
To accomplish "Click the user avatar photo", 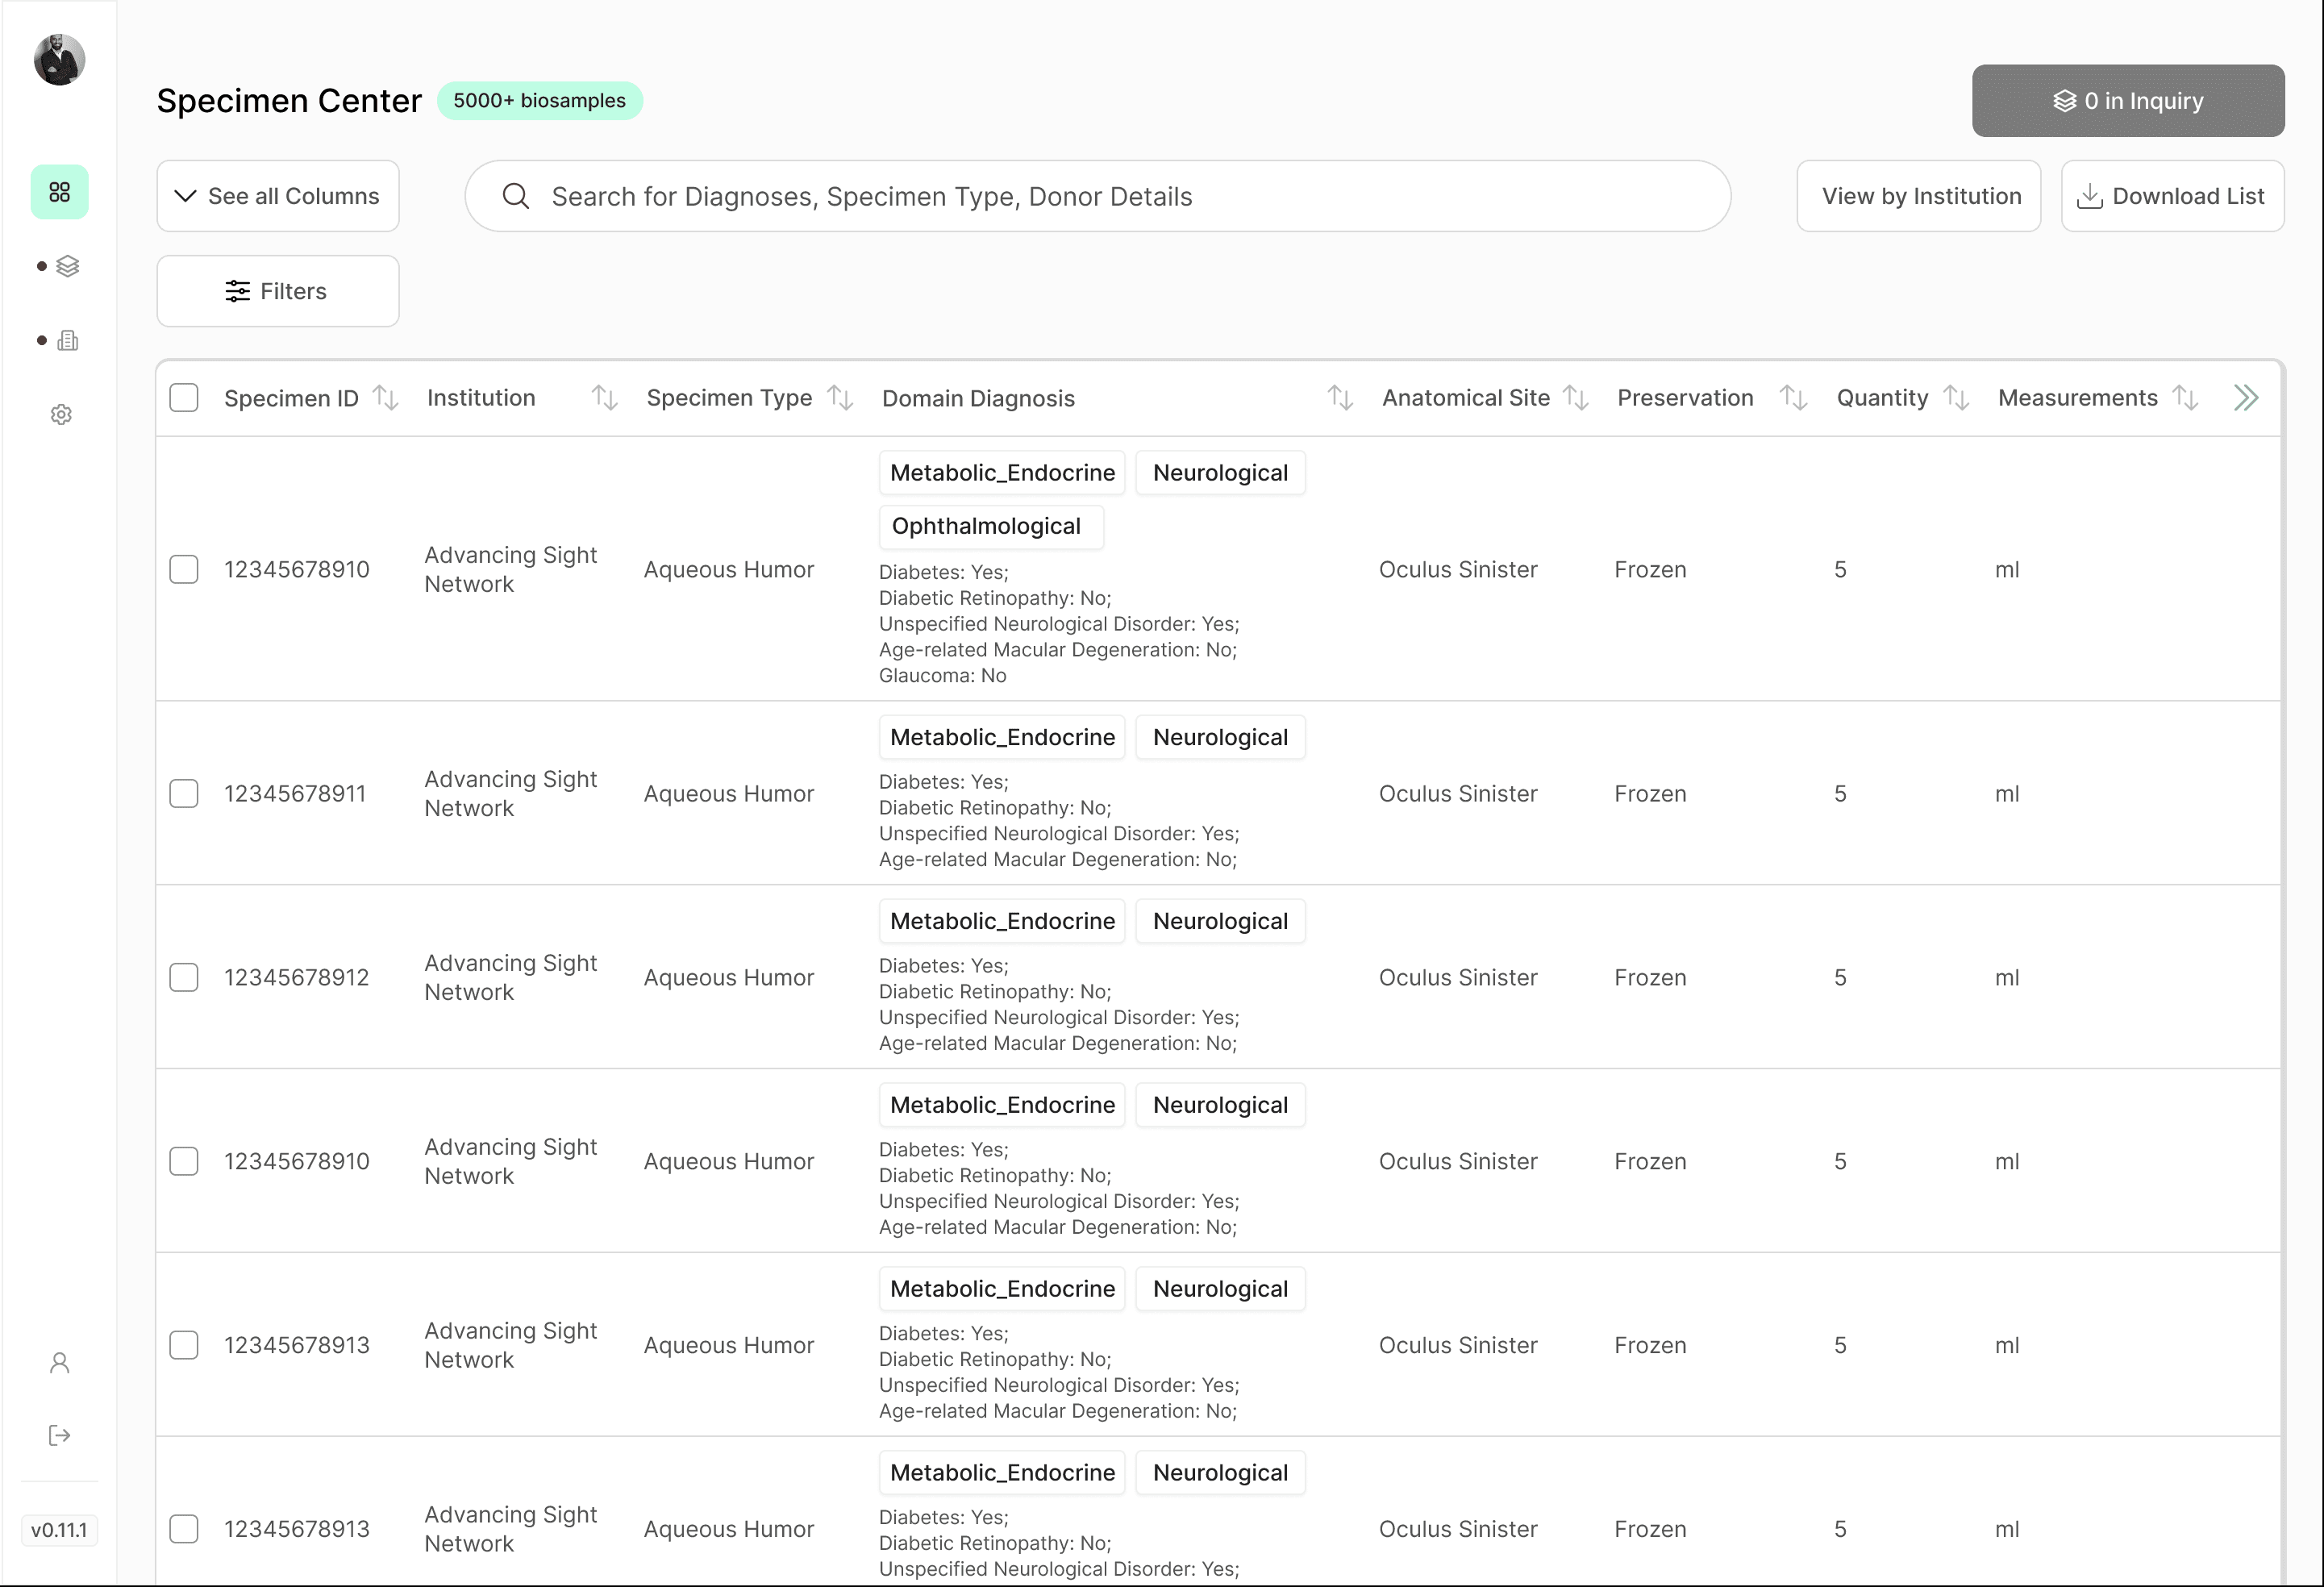I will [x=59, y=60].
